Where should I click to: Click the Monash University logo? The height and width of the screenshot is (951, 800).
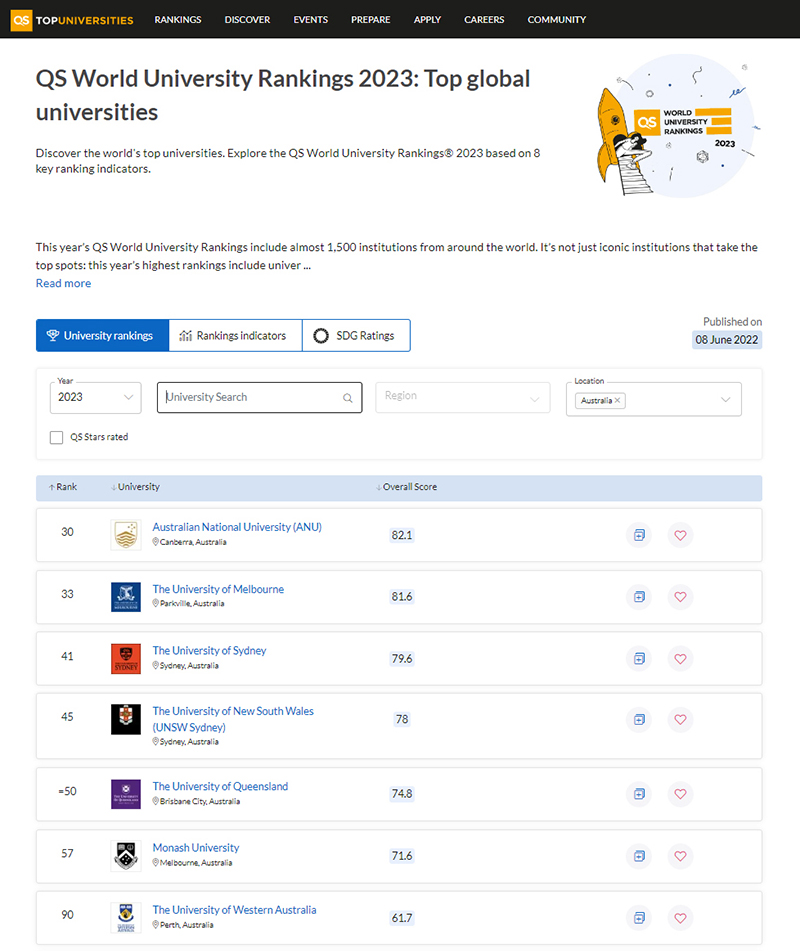pyautogui.click(x=126, y=856)
